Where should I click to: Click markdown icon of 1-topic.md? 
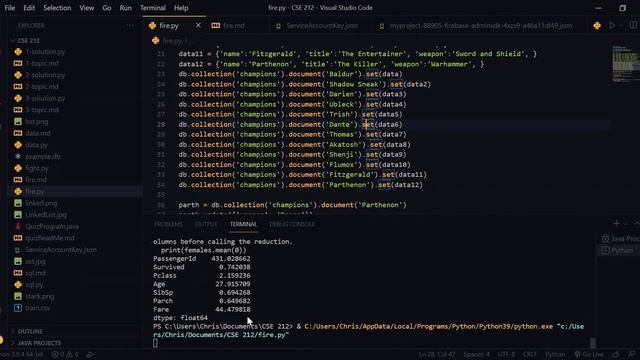point(18,63)
